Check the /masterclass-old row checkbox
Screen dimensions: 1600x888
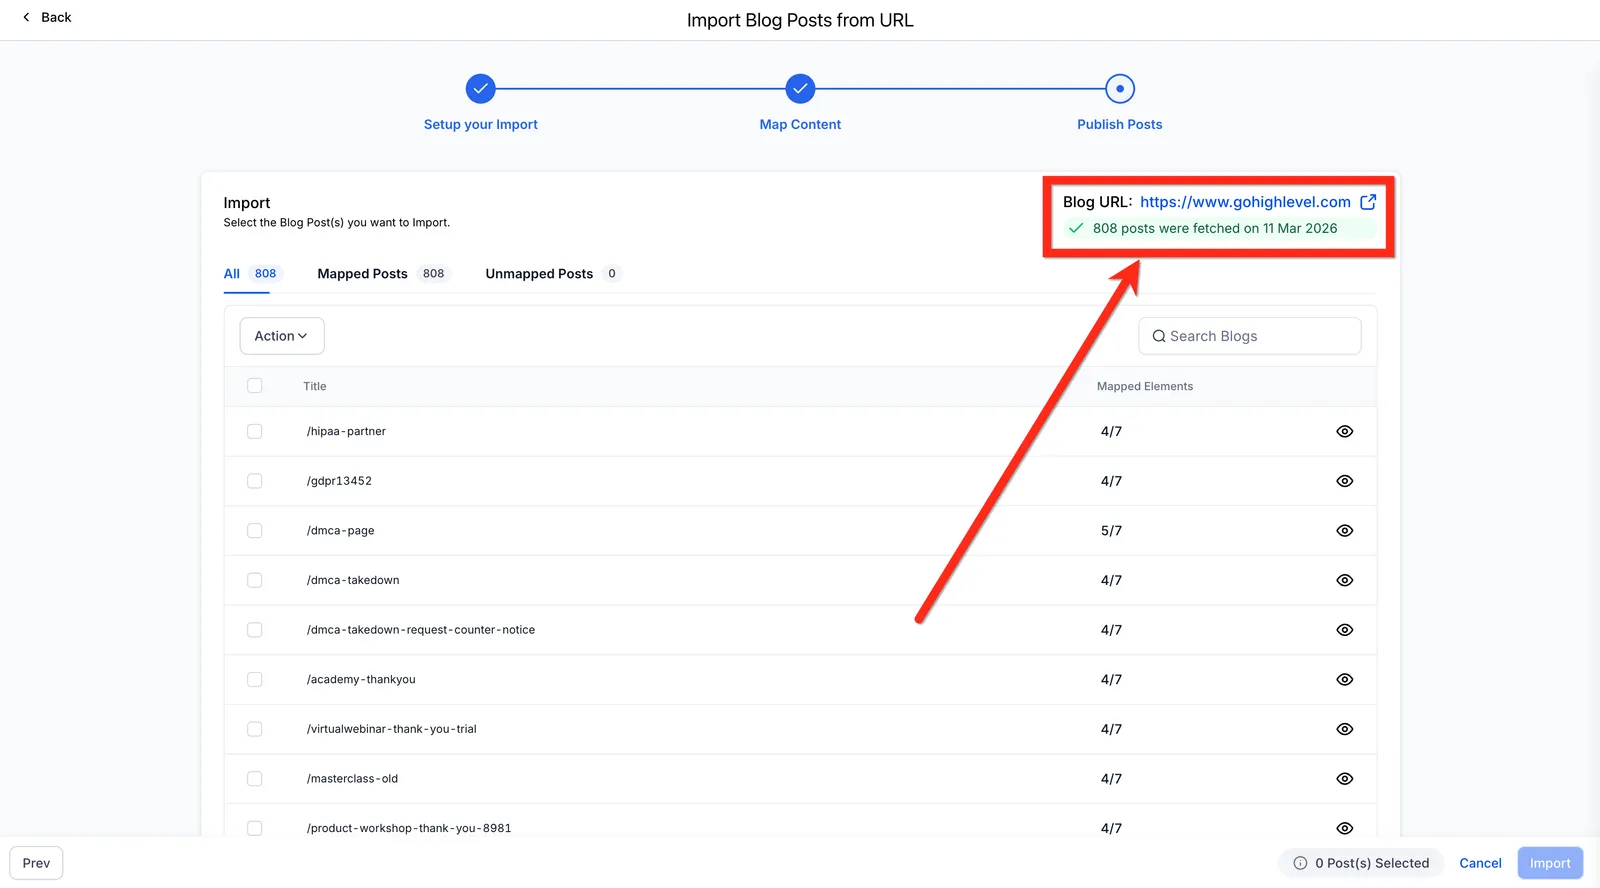point(255,779)
